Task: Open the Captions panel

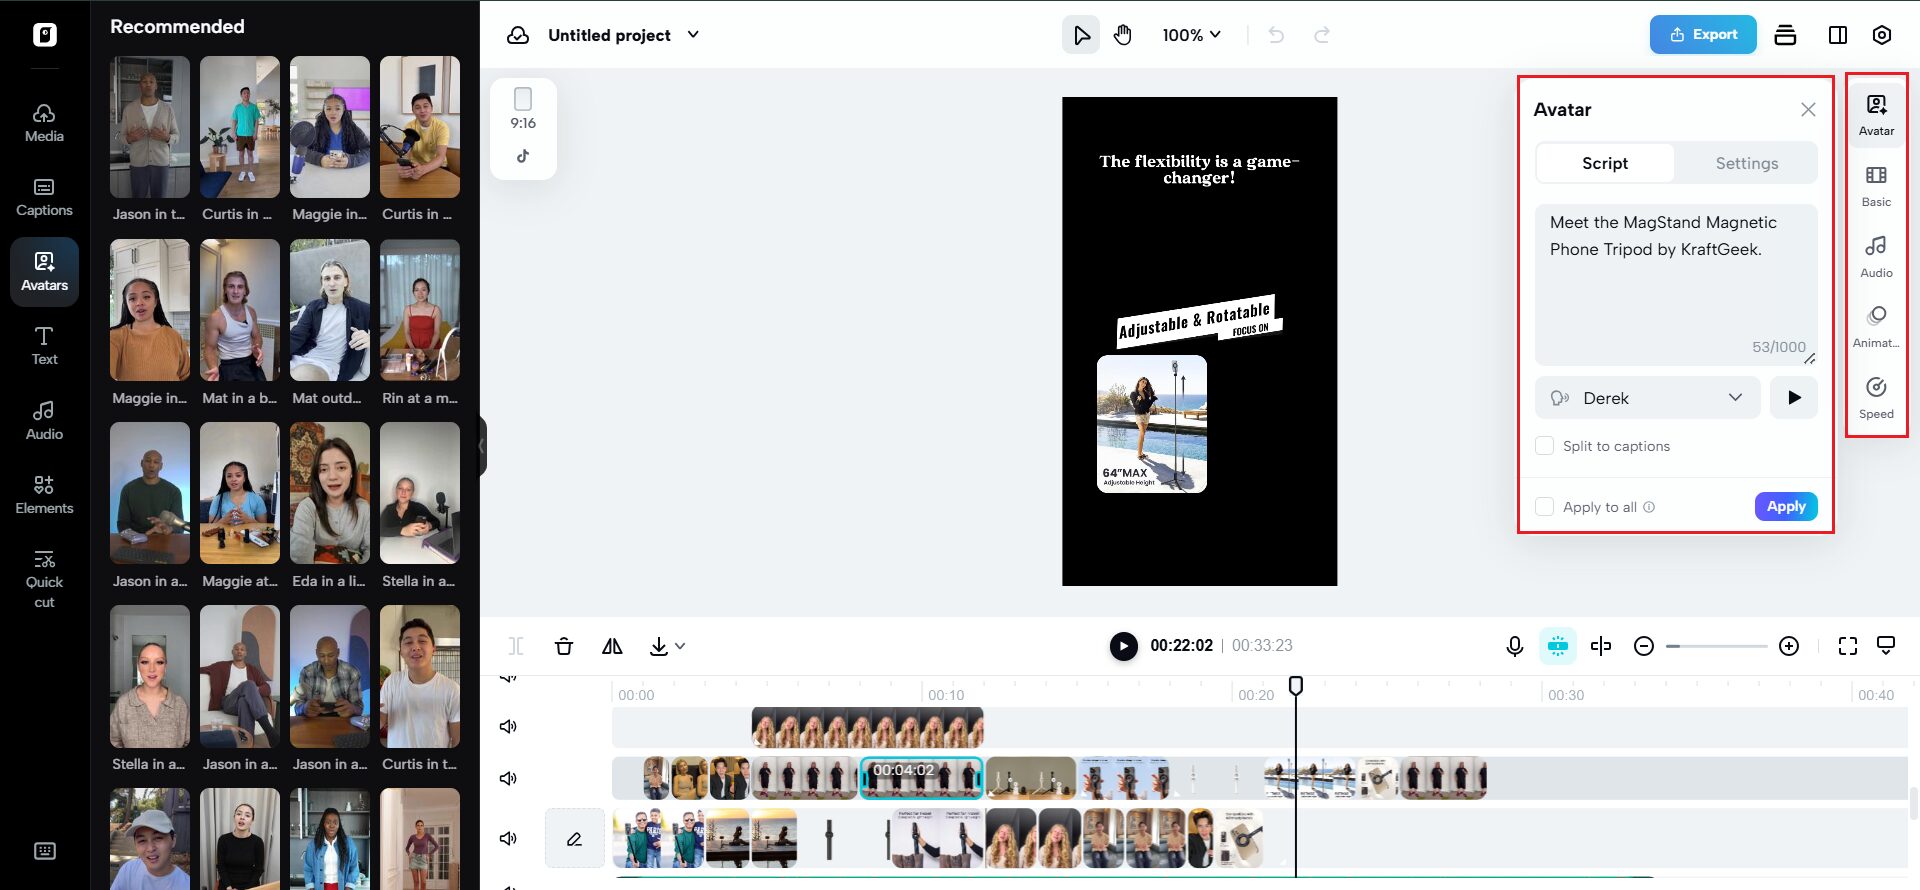Action: (44, 197)
